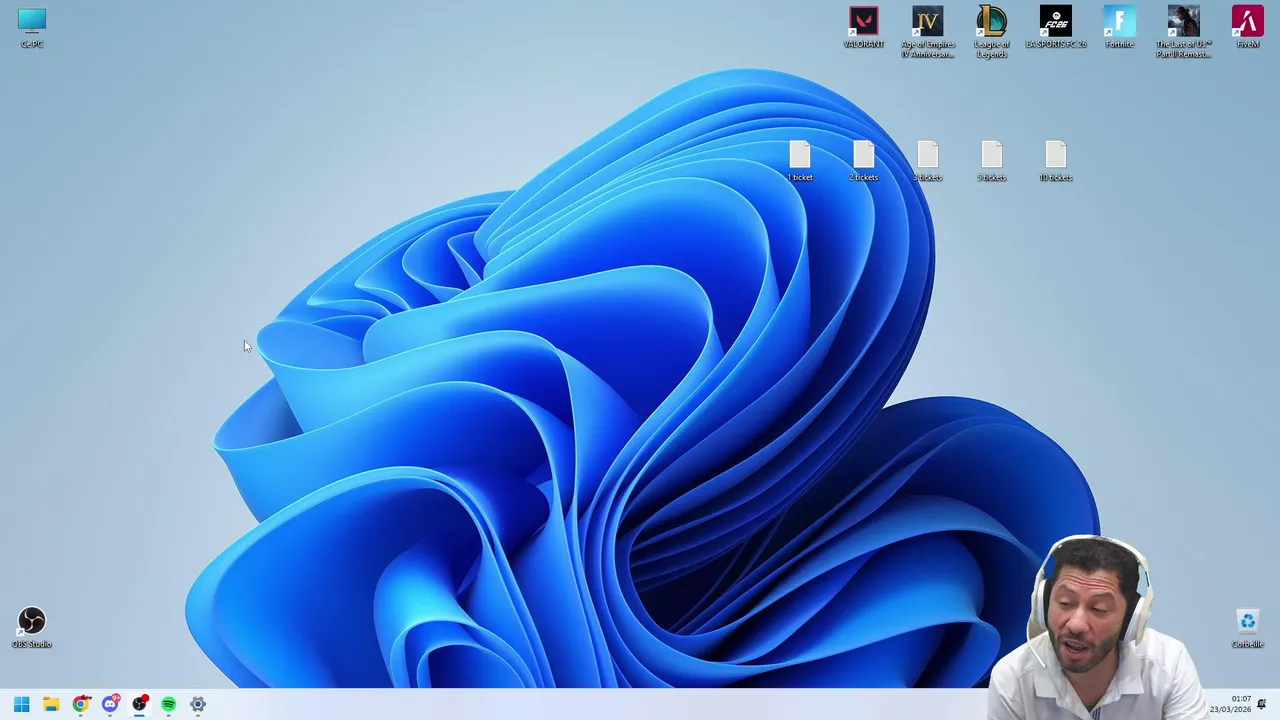This screenshot has width=1280, height=720.
Task: Open Discord from the taskbar
Action: coord(110,704)
